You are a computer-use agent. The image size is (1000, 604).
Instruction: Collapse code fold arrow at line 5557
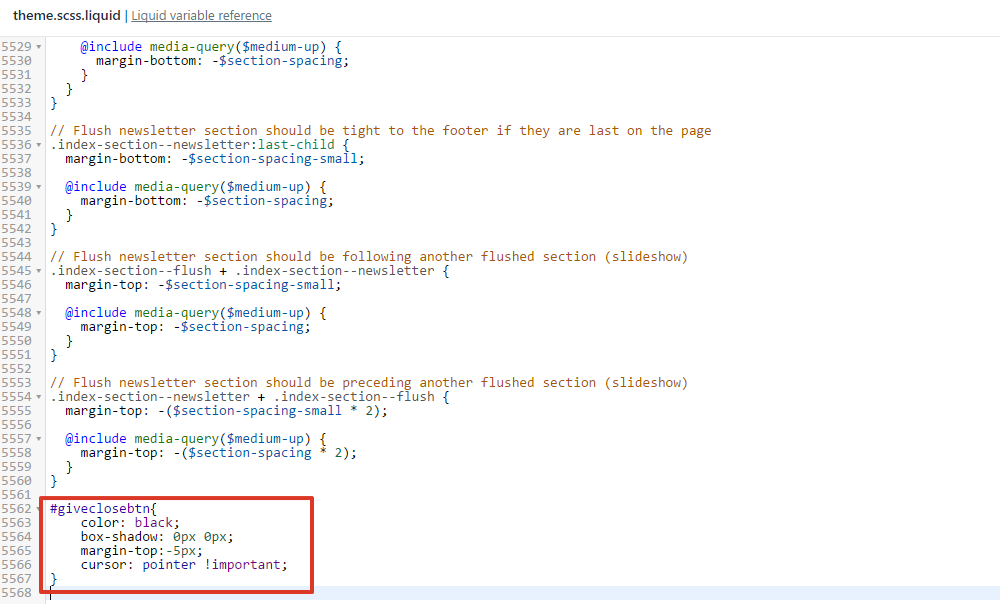click(x=39, y=439)
